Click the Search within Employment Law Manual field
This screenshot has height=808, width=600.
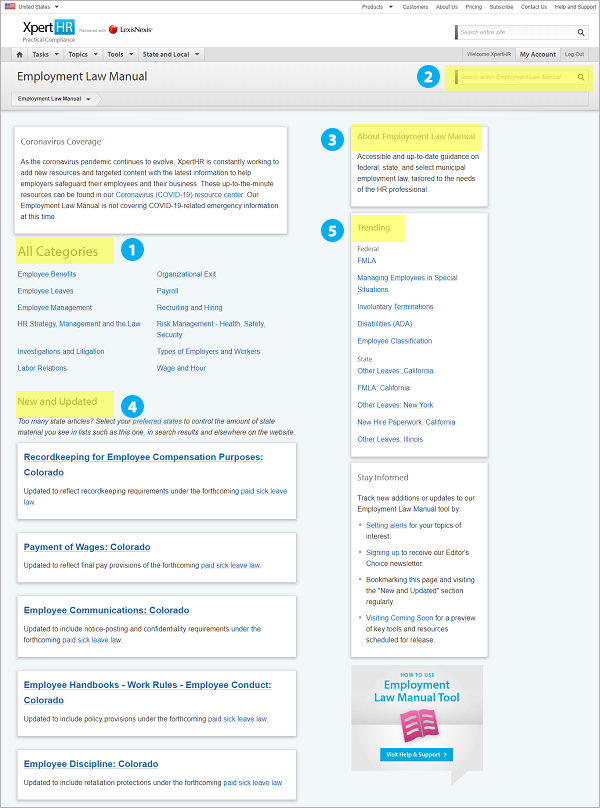coord(515,77)
